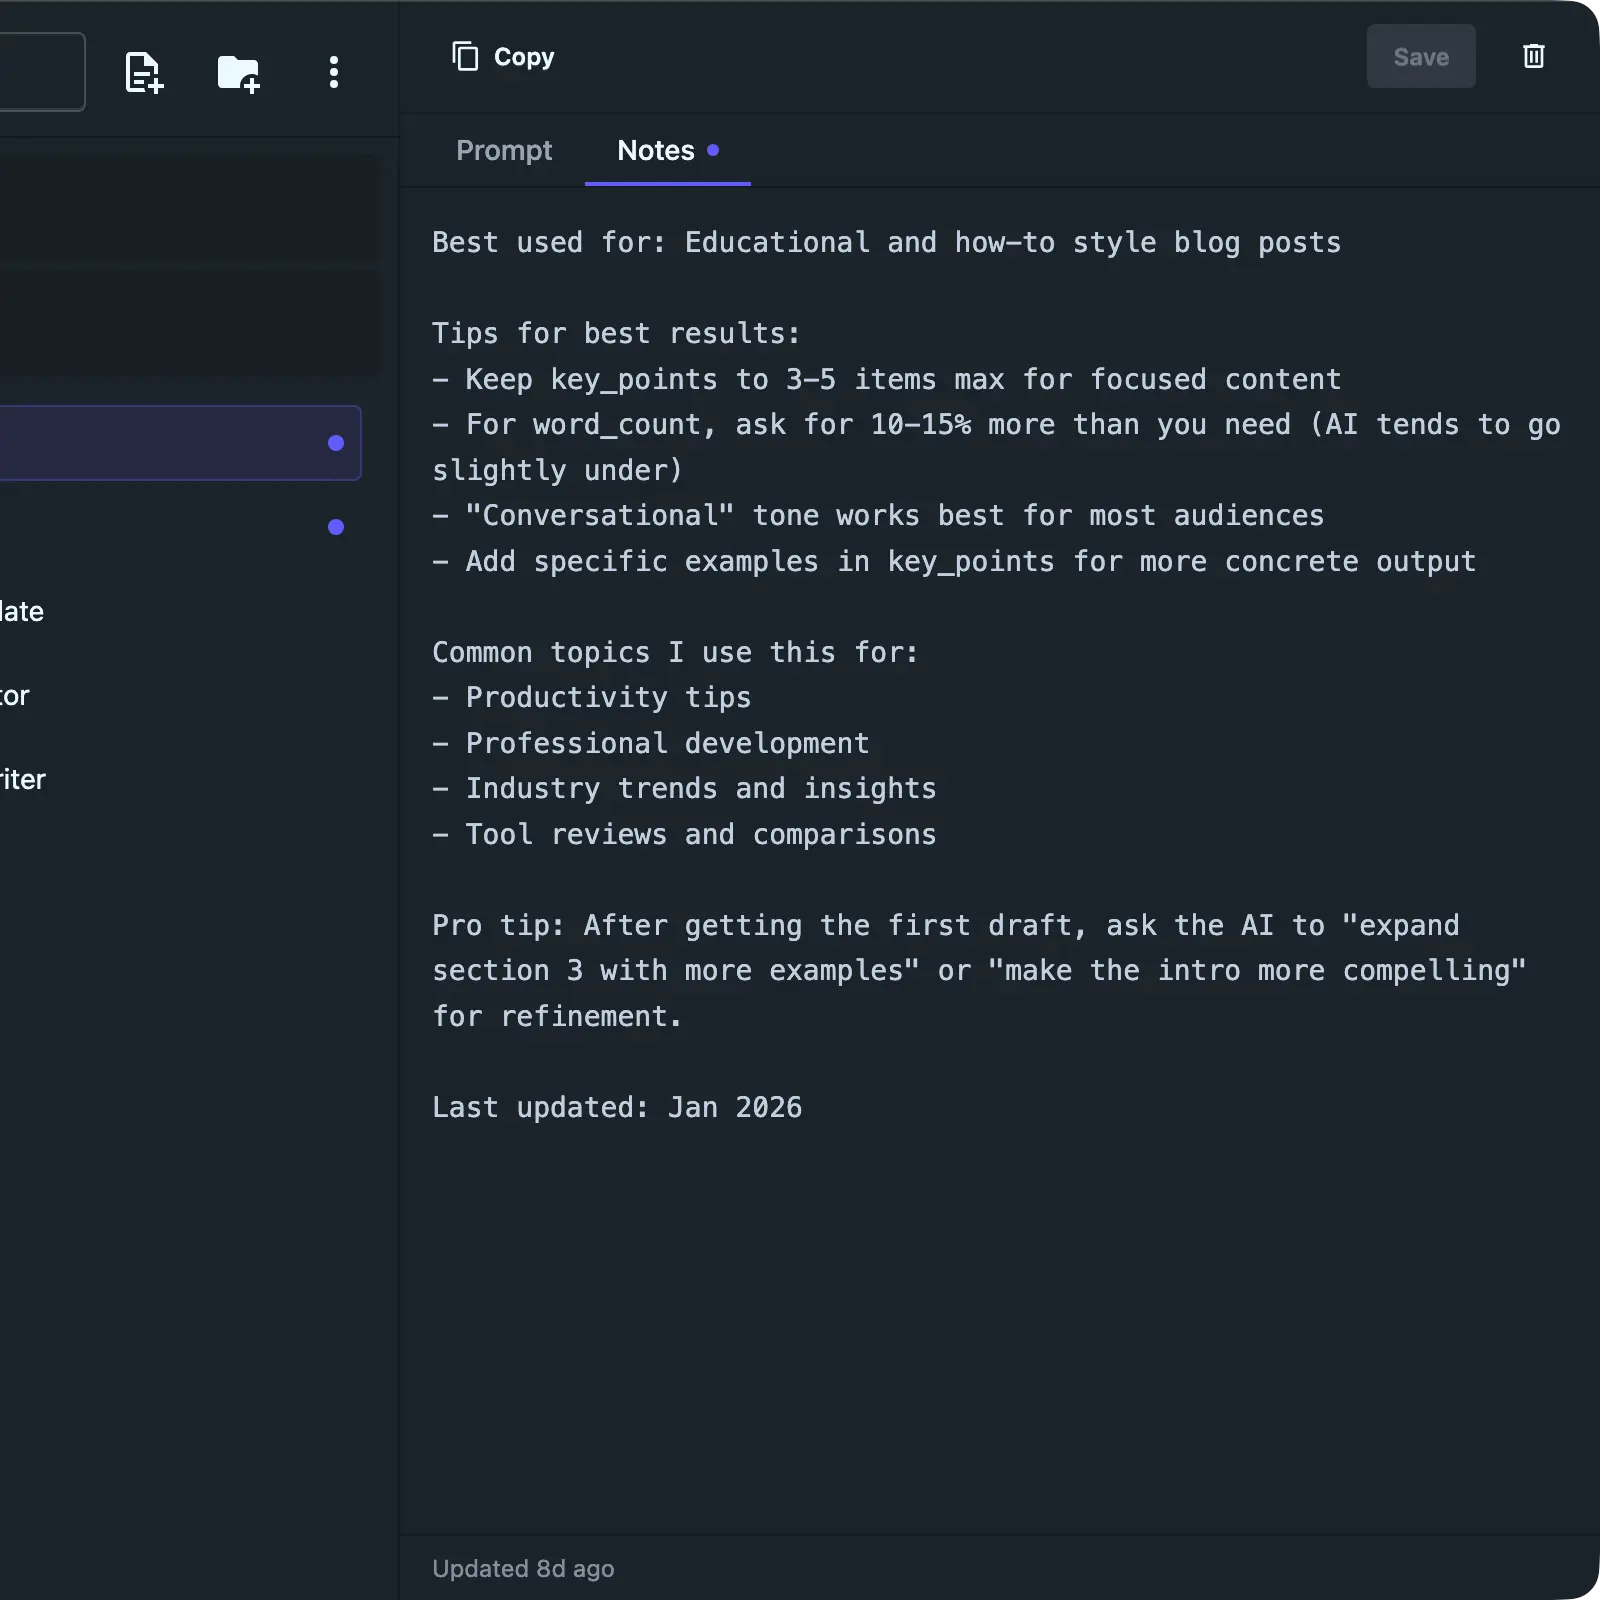Select the second dark sidebar card
Image resolution: width=1600 pixels, height=1600 pixels.
point(188,323)
